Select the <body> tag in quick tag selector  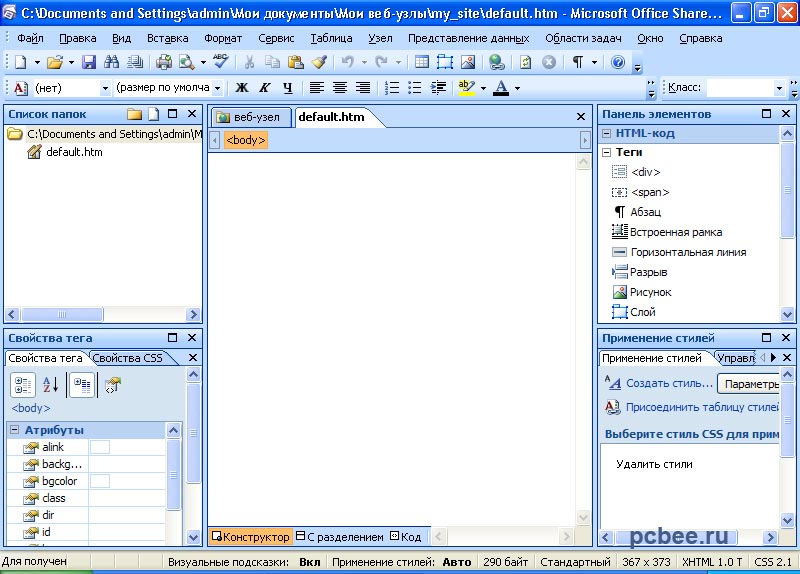point(246,140)
